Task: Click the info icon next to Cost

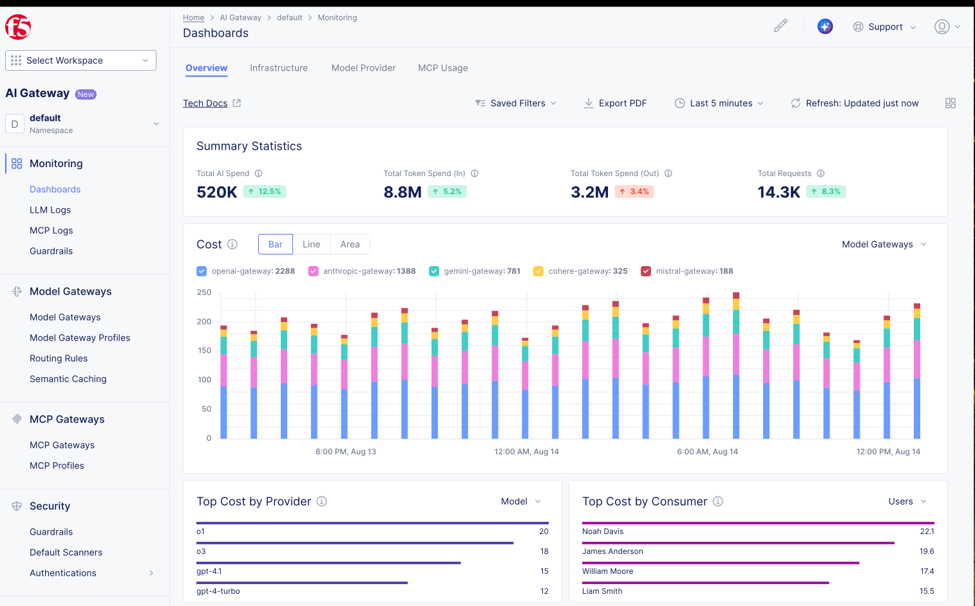Action: pyautogui.click(x=233, y=244)
